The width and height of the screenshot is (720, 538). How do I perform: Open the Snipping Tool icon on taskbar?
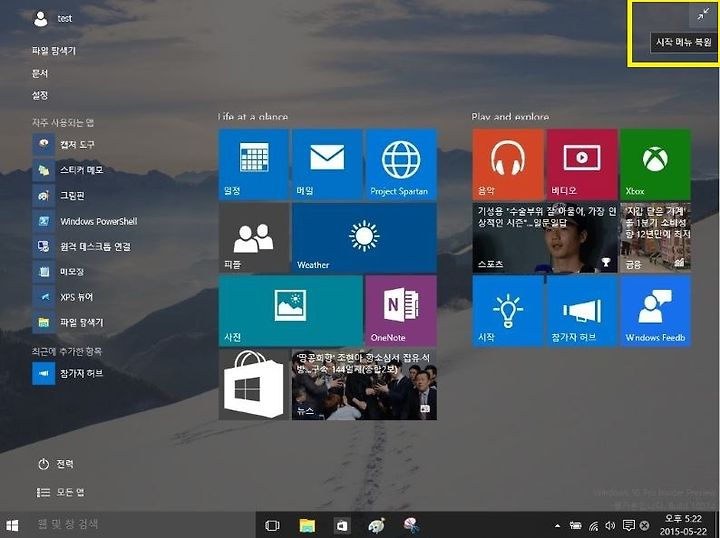coord(411,525)
